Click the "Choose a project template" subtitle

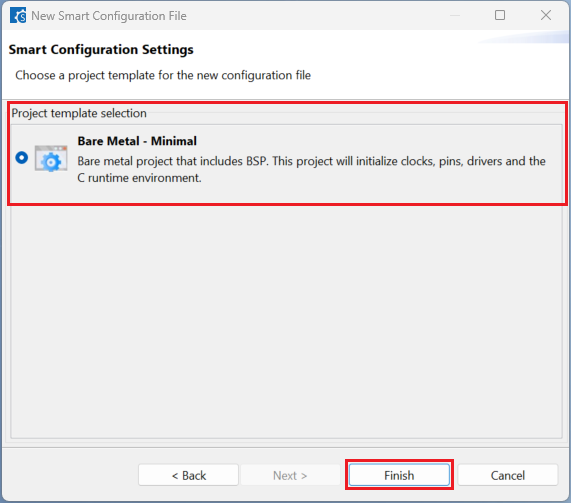click(163, 75)
